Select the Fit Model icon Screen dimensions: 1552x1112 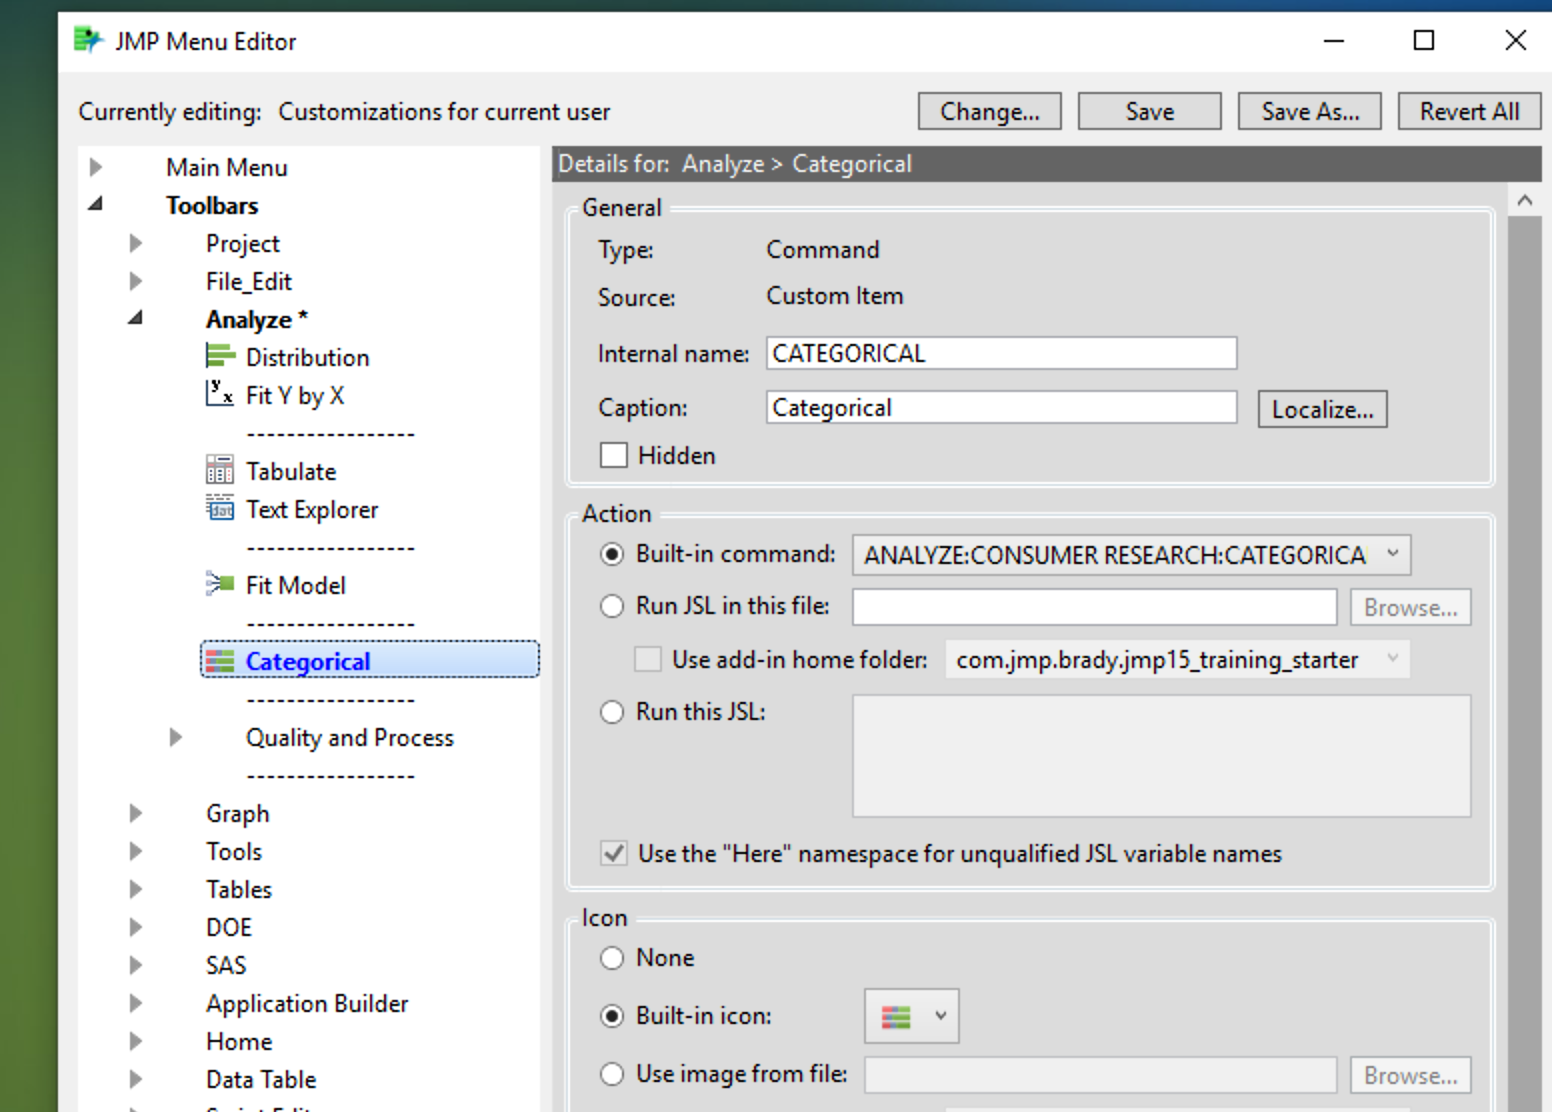pyautogui.click(x=220, y=584)
